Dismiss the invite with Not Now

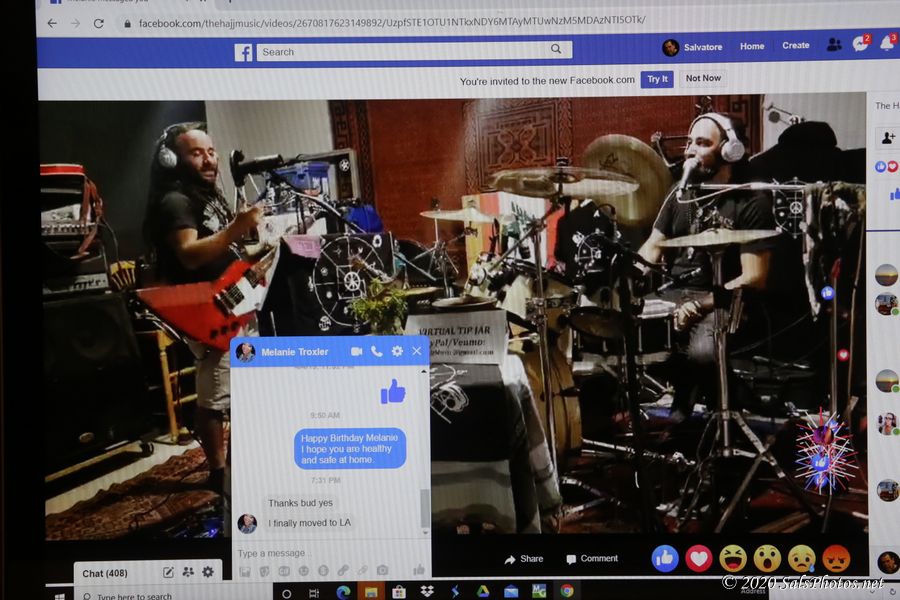pyautogui.click(x=703, y=79)
